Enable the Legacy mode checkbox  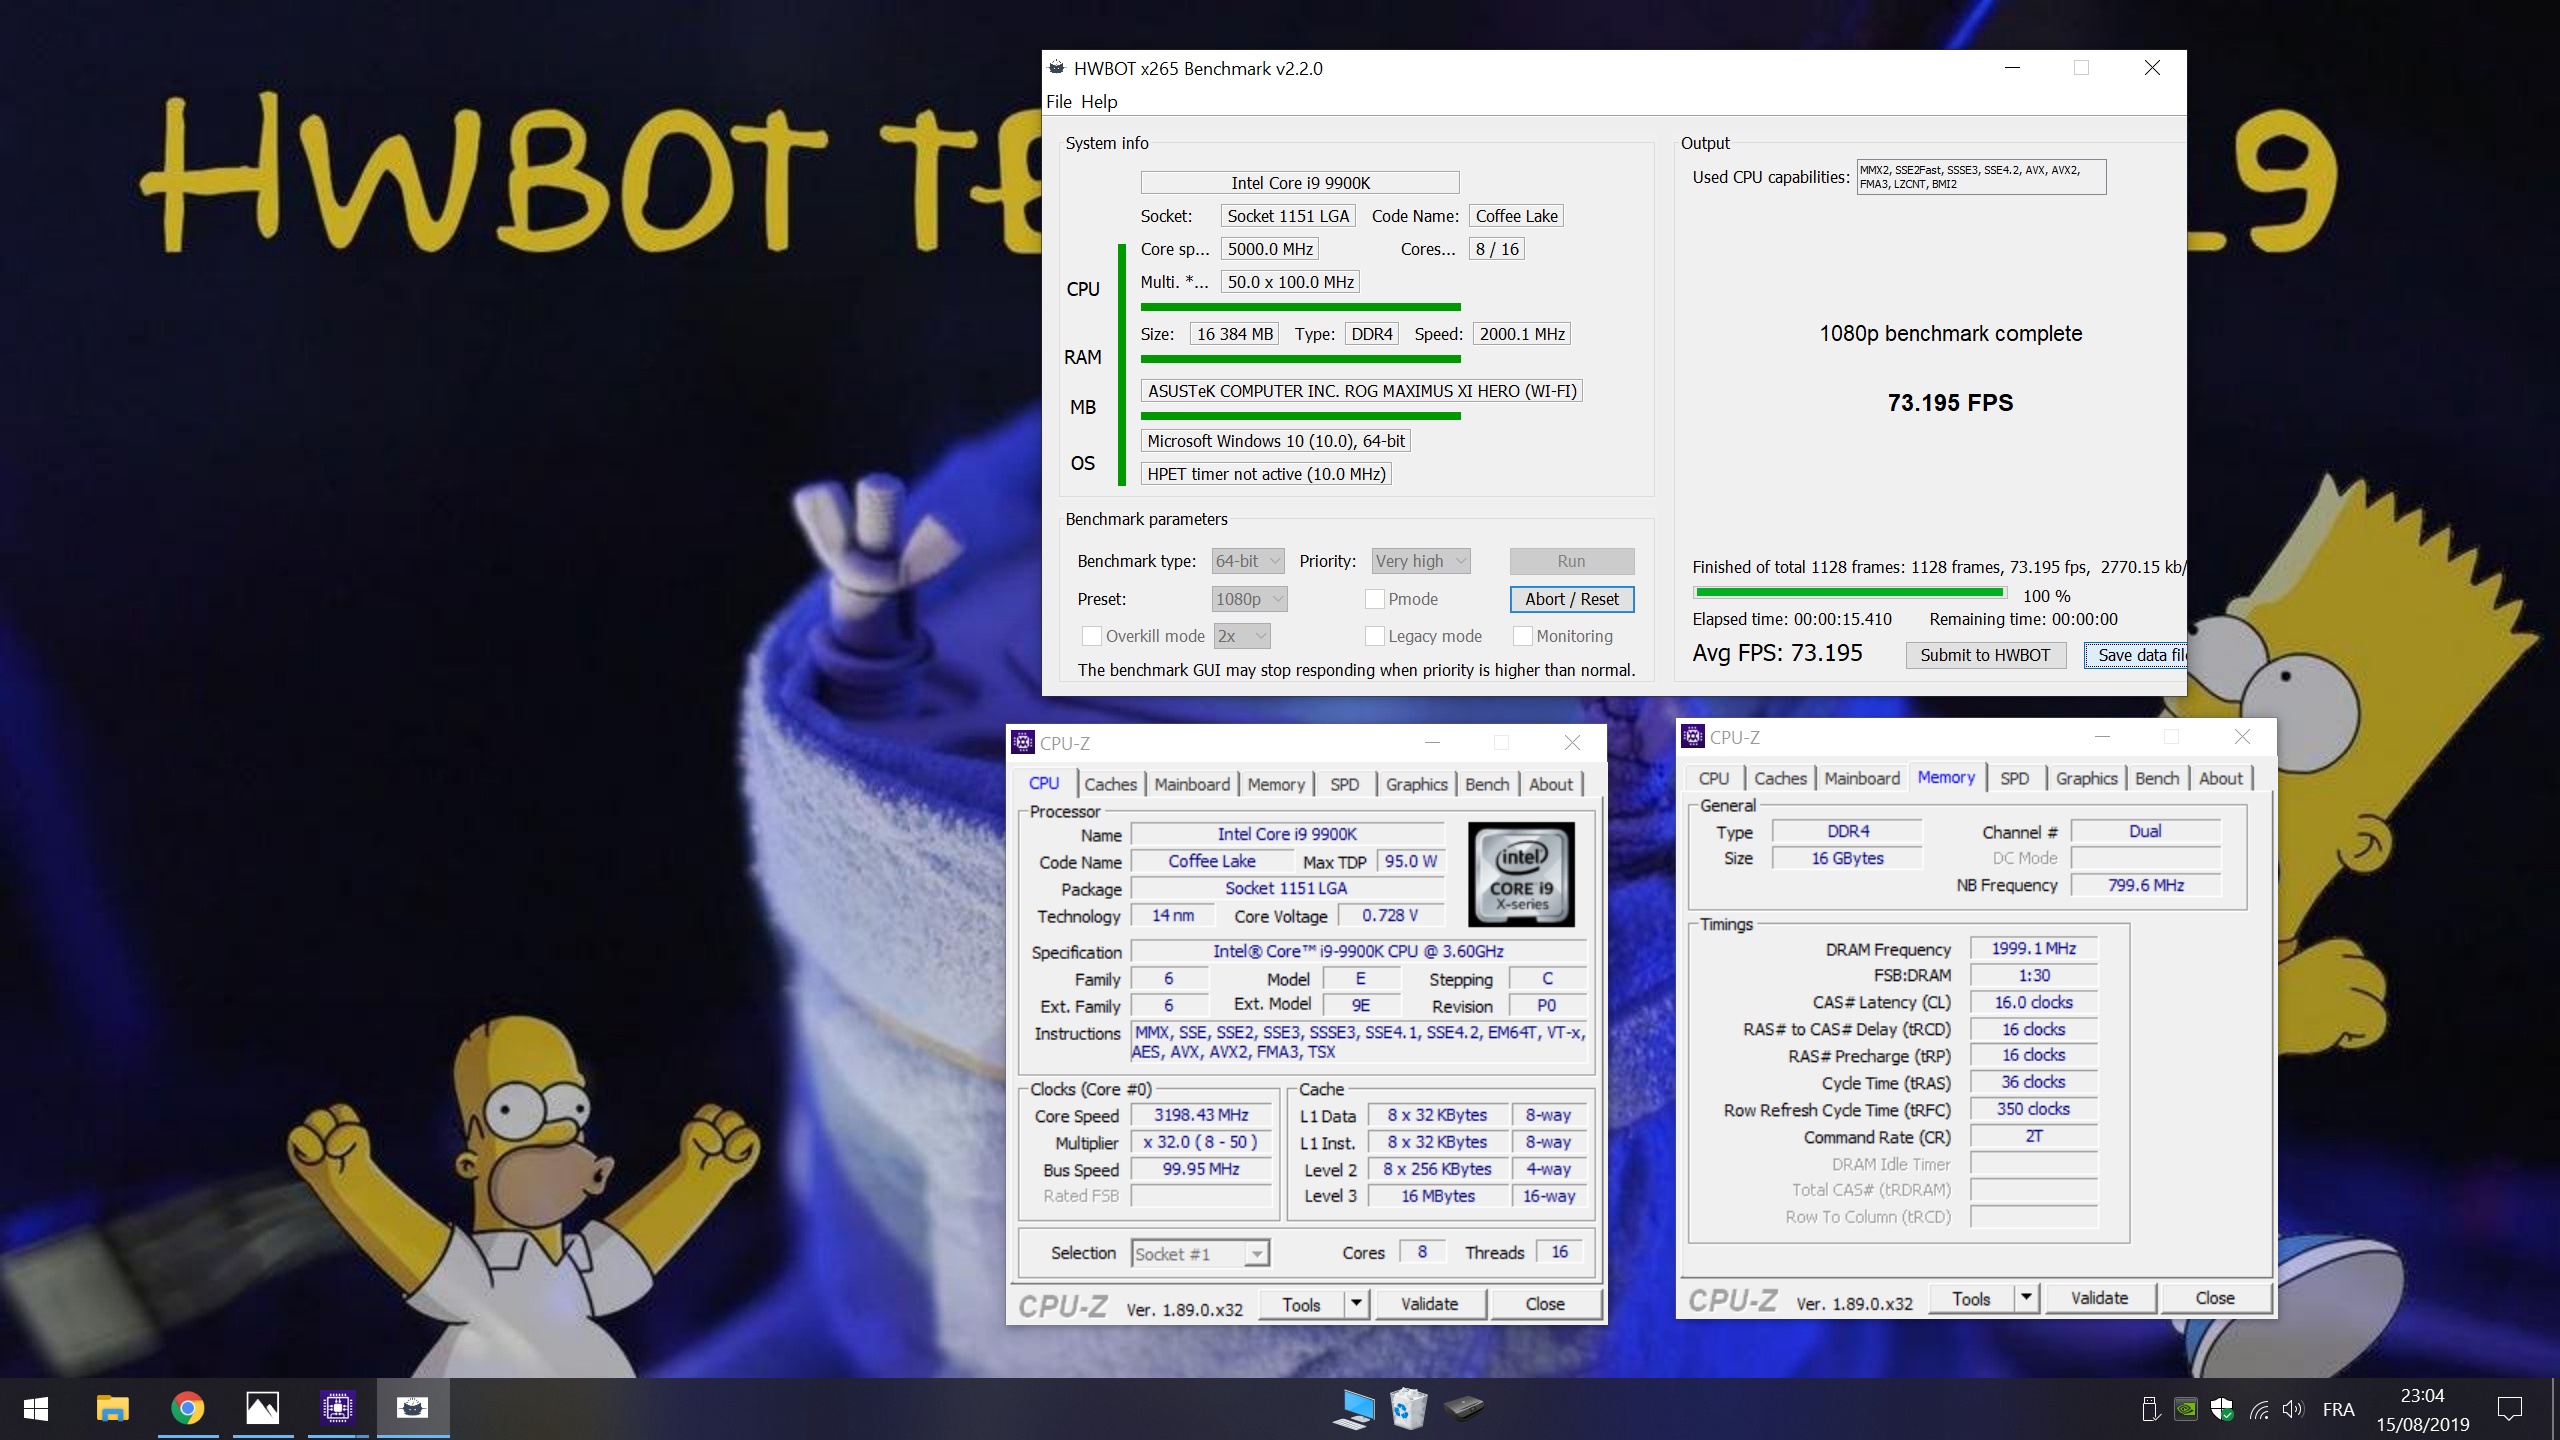coord(1375,636)
